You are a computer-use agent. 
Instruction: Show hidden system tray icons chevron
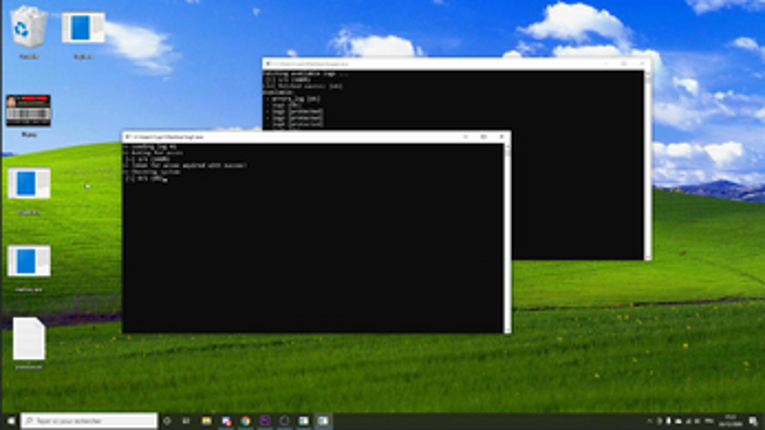point(649,421)
